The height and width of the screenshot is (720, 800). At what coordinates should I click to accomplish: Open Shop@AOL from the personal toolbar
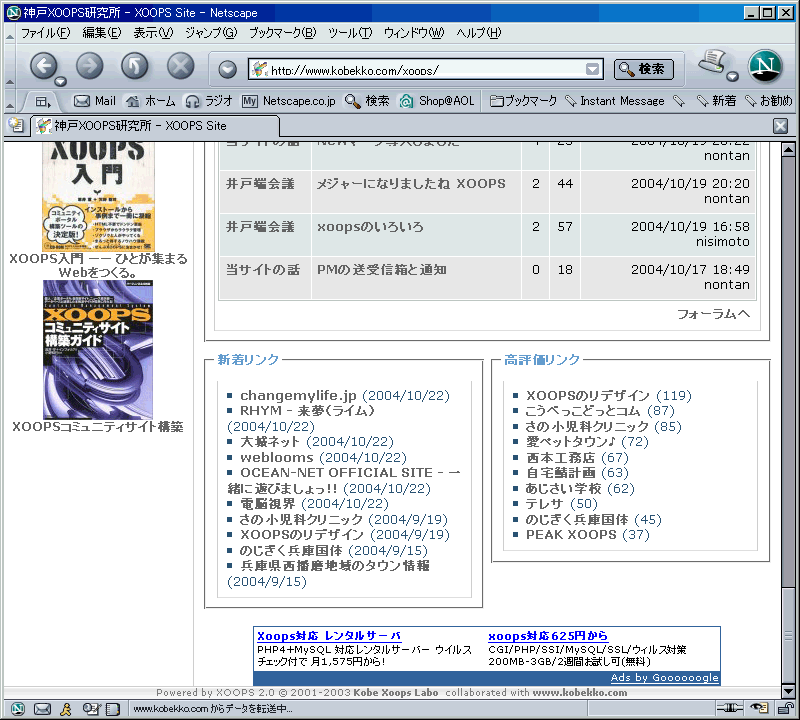[x=437, y=101]
